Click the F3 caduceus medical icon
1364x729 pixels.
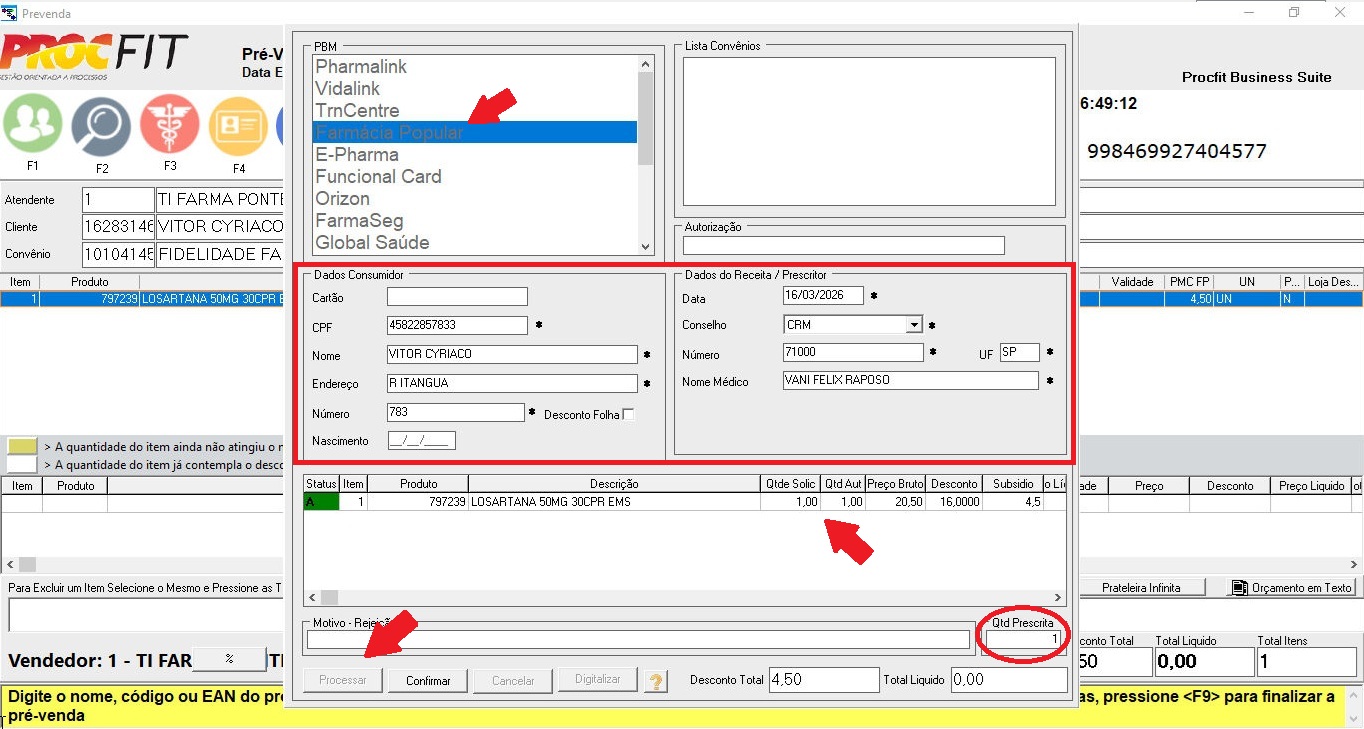170,125
